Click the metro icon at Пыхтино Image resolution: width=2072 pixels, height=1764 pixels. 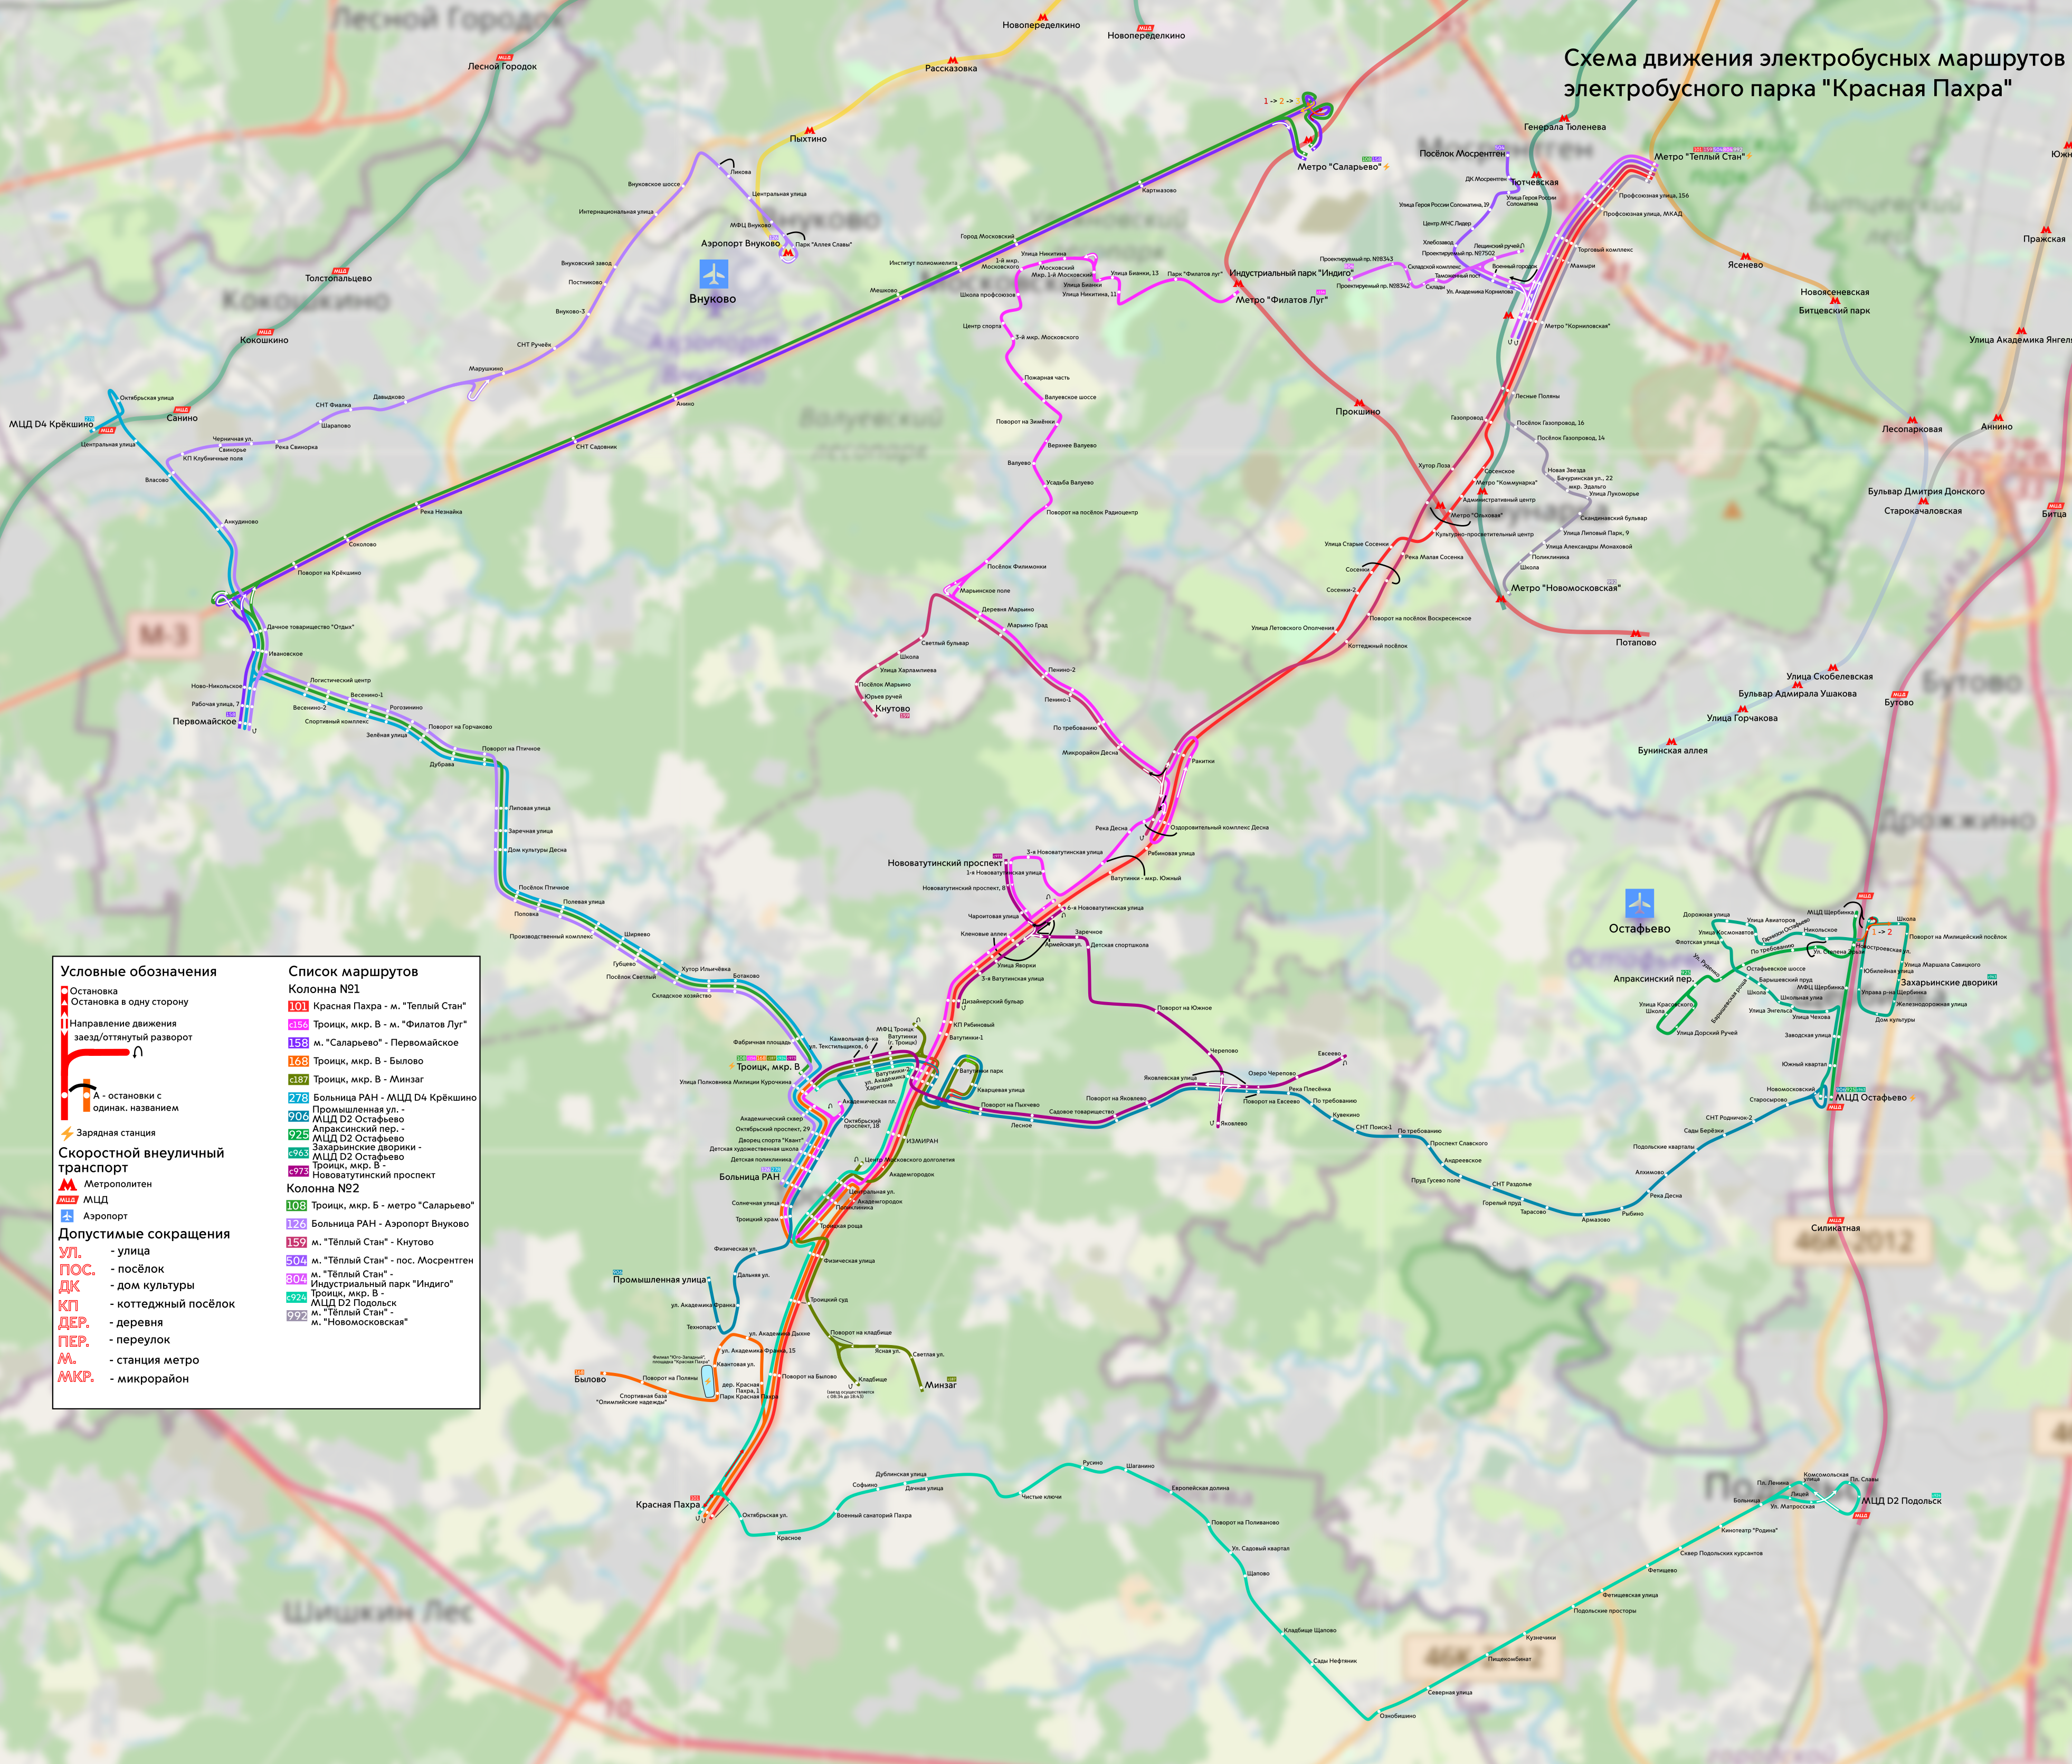(809, 130)
